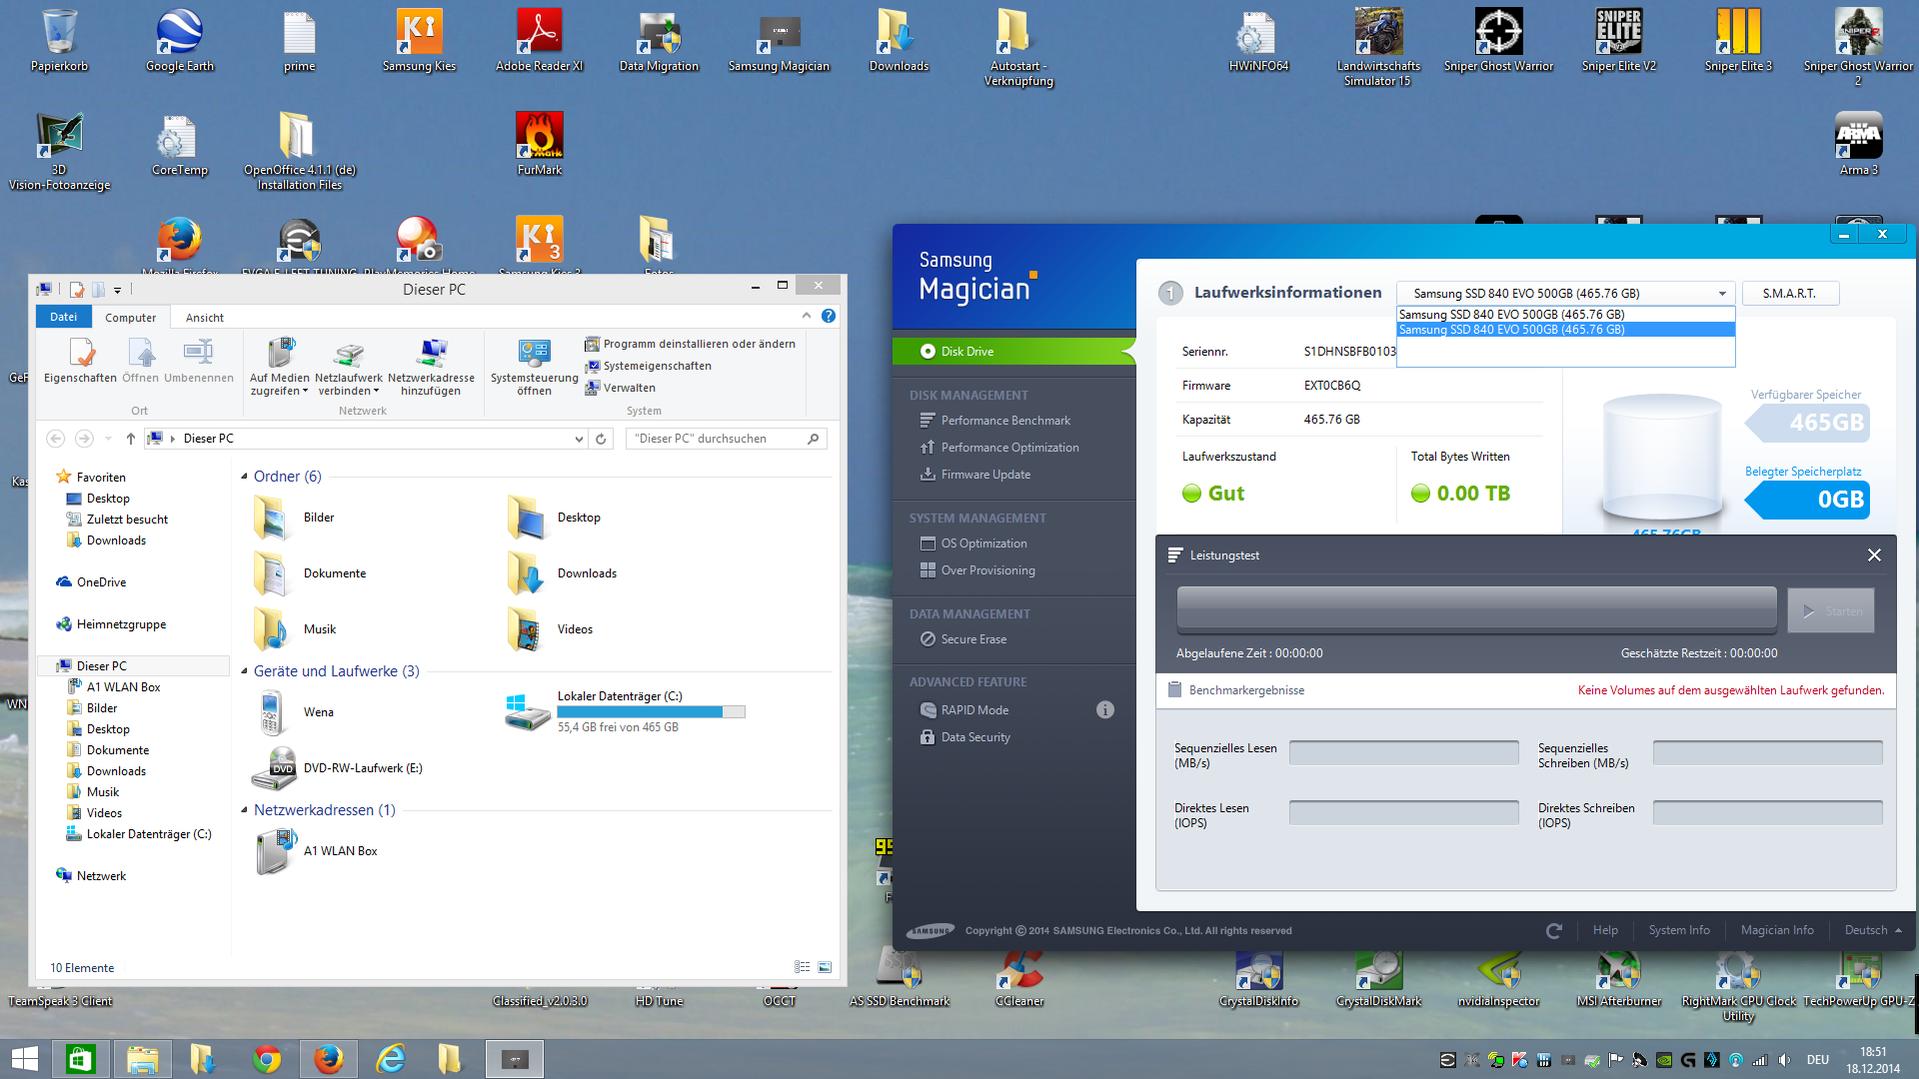Open the Datei tab in Explorer
This screenshot has width=1919, height=1079.
(63, 317)
